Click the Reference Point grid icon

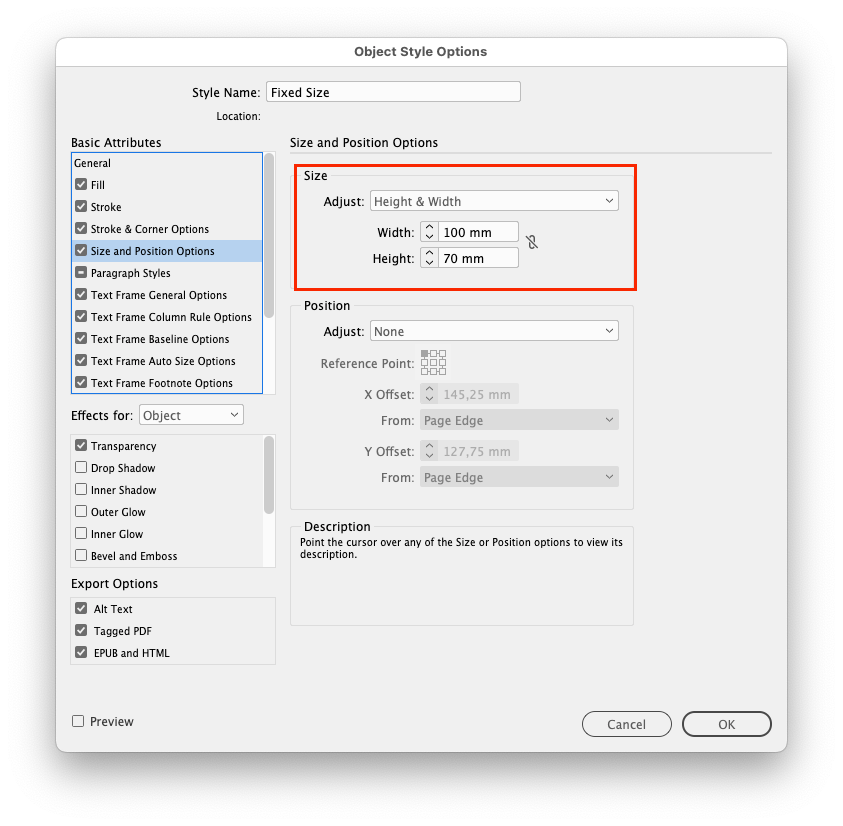[x=433, y=362]
